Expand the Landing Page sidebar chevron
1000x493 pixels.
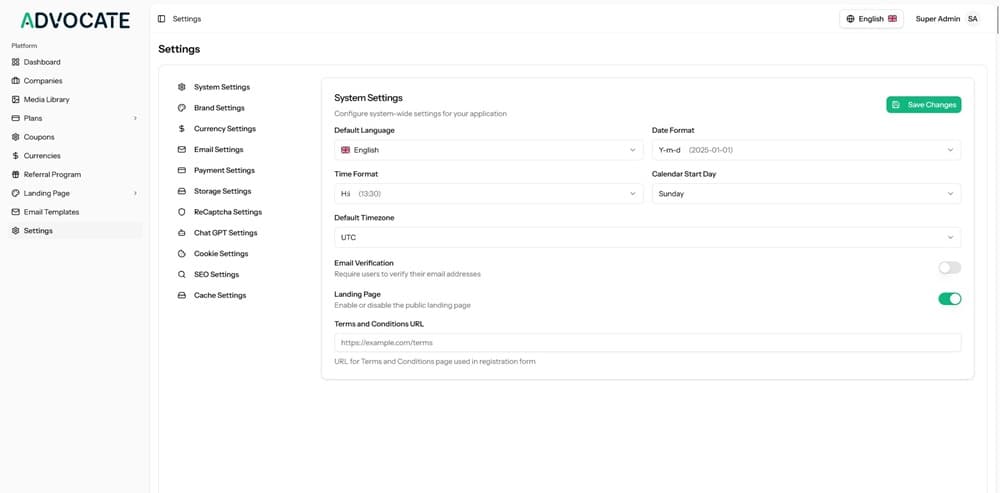135,193
